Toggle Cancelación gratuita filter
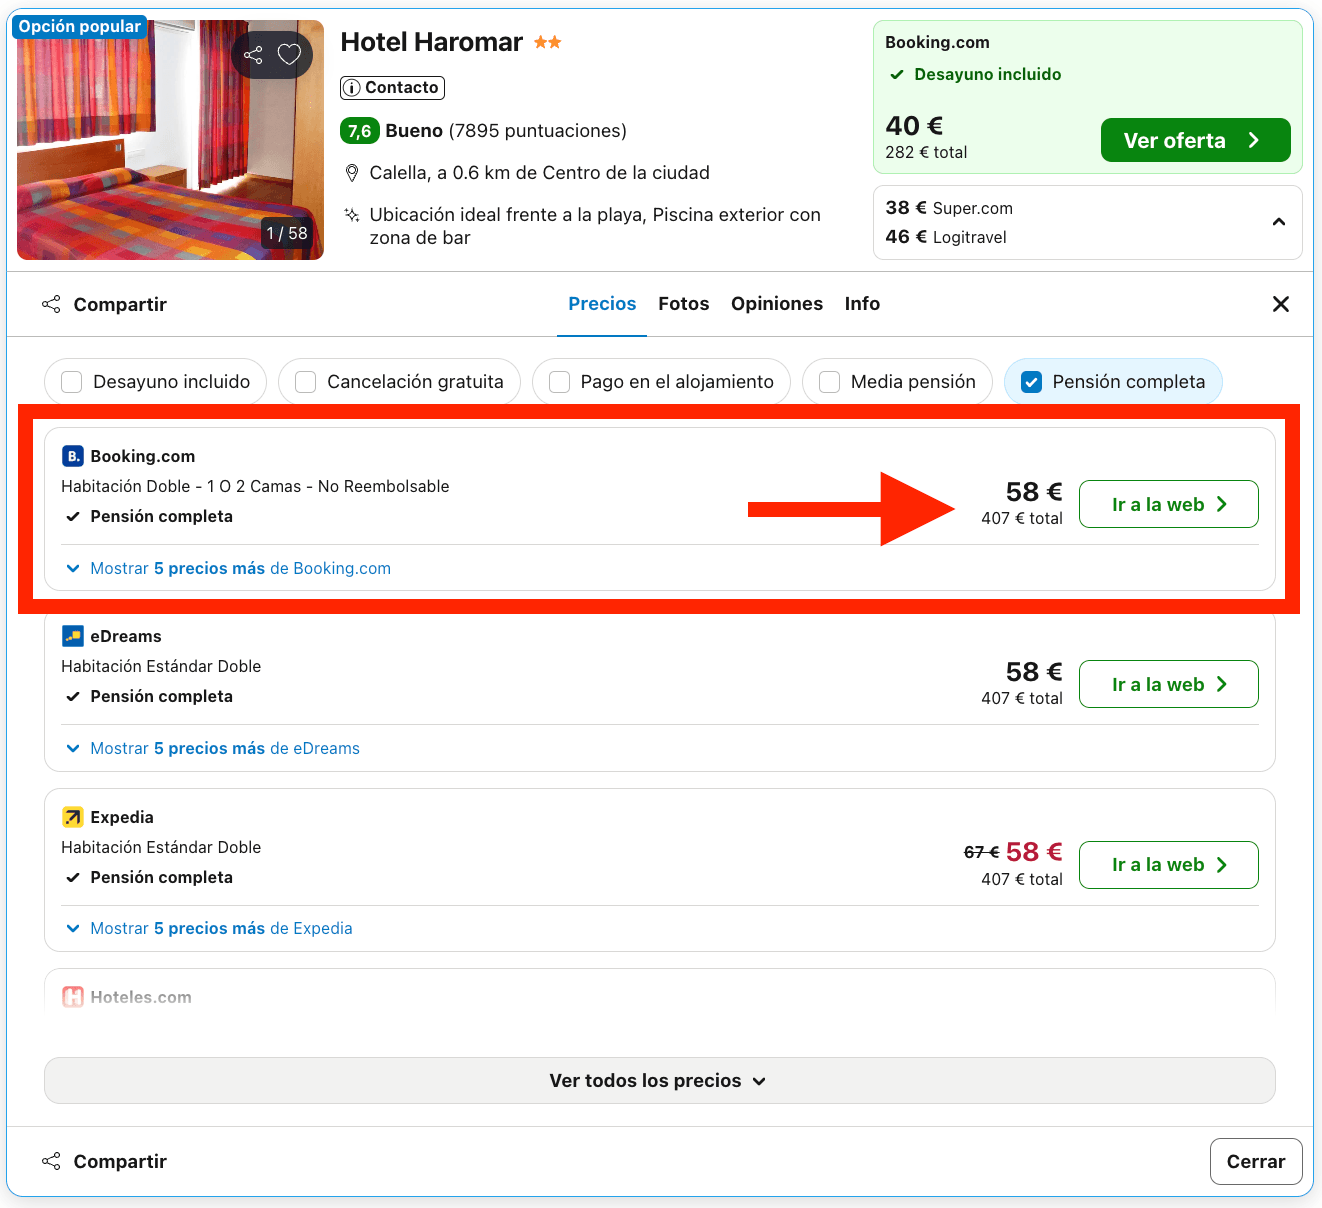This screenshot has width=1322, height=1208. (399, 382)
